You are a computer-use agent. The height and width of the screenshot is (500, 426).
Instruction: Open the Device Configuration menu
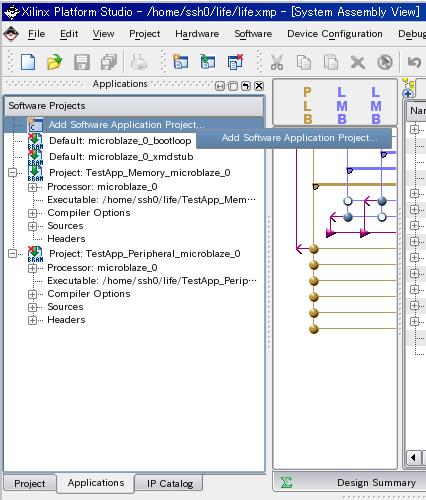[x=335, y=34]
